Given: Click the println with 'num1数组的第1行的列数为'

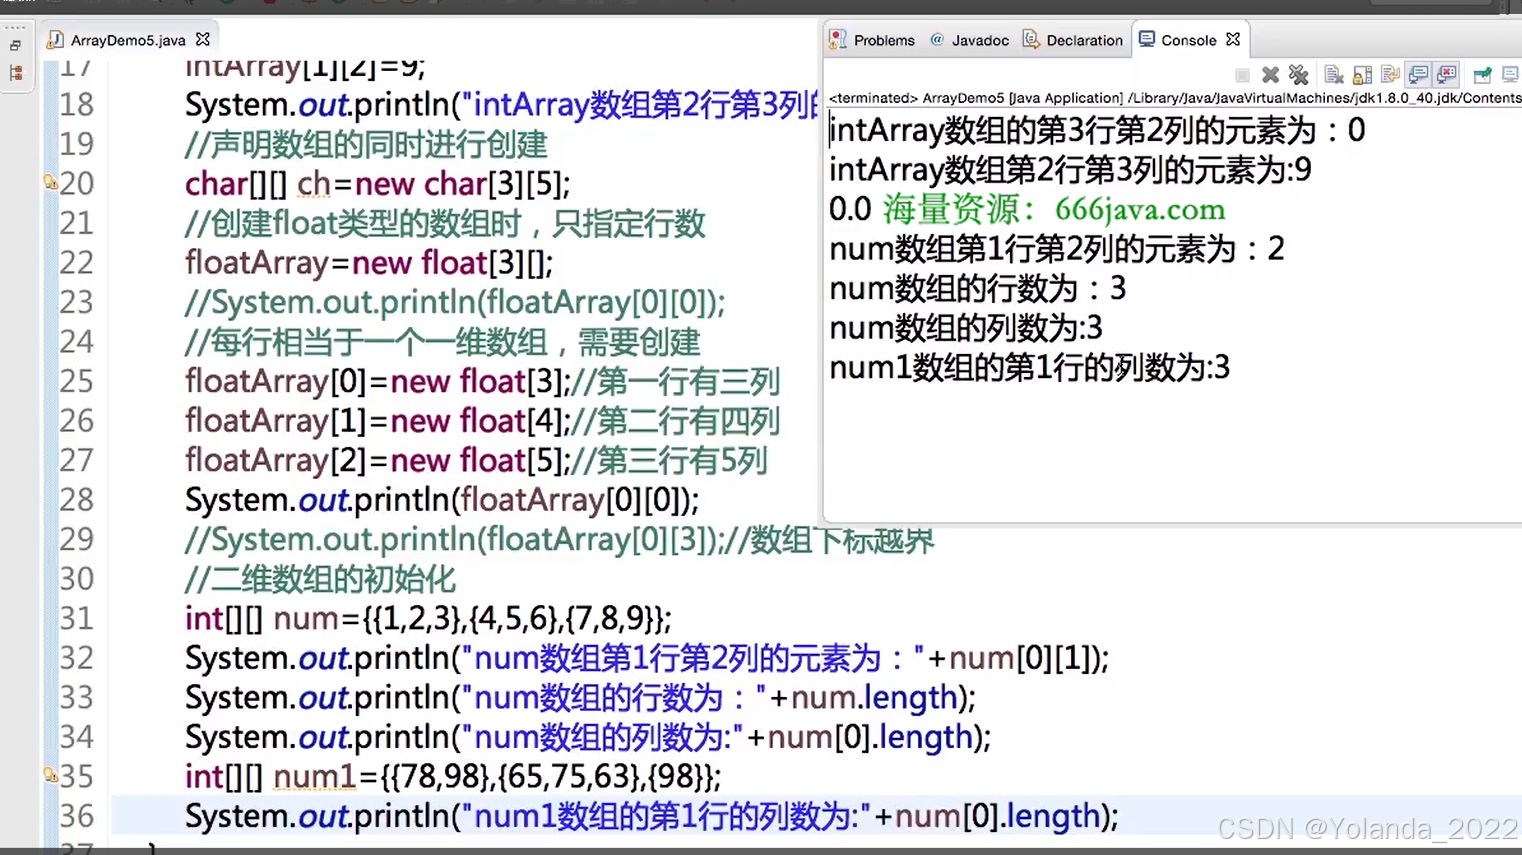Looking at the screenshot, I should [651, 816].
